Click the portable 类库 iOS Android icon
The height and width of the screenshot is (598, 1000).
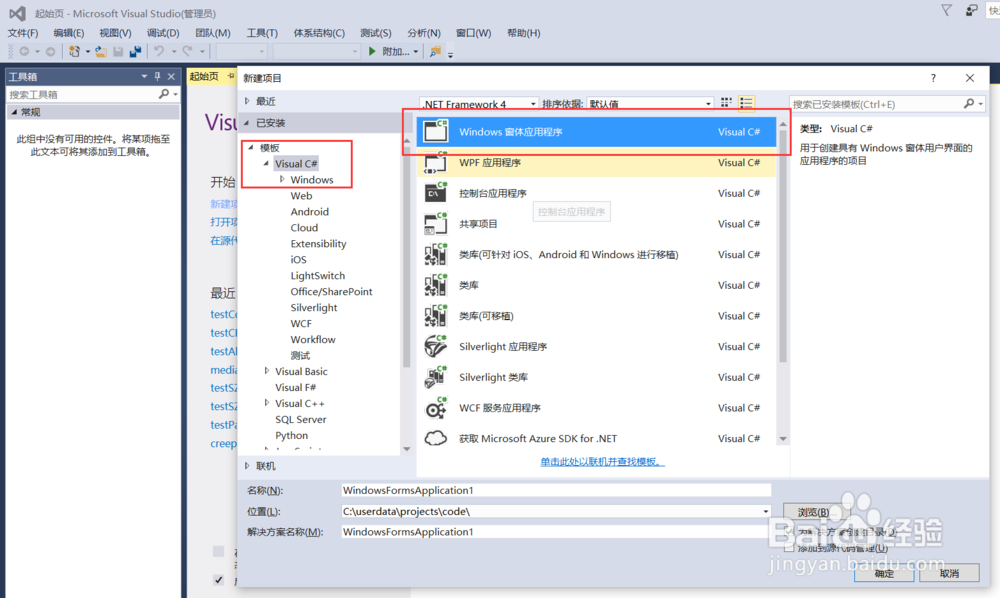(436, 254)
